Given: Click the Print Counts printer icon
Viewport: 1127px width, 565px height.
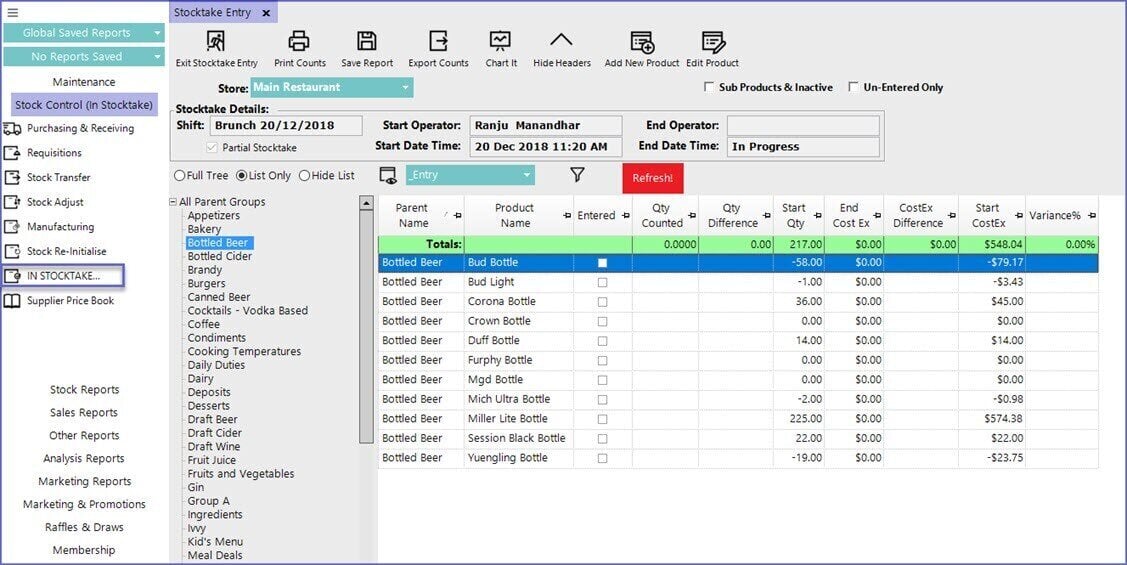Looking at the screenshot, I should pyautogui.click(x=299, y=42).
